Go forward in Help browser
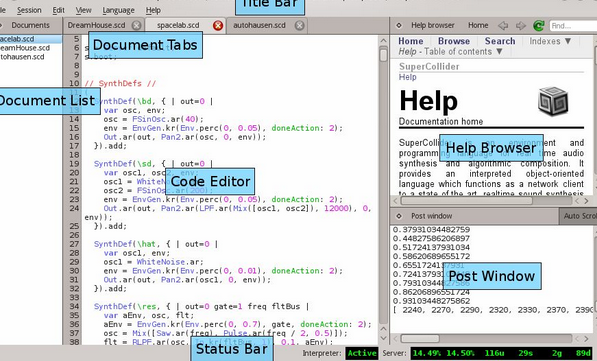The image size is (597, 361). (x=520, y=26)
